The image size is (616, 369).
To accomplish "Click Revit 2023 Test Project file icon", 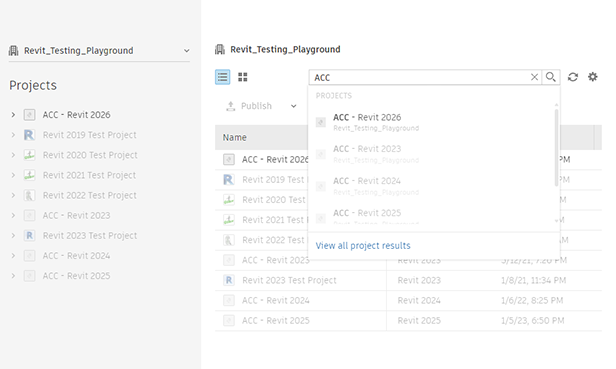I will point(229,280).
